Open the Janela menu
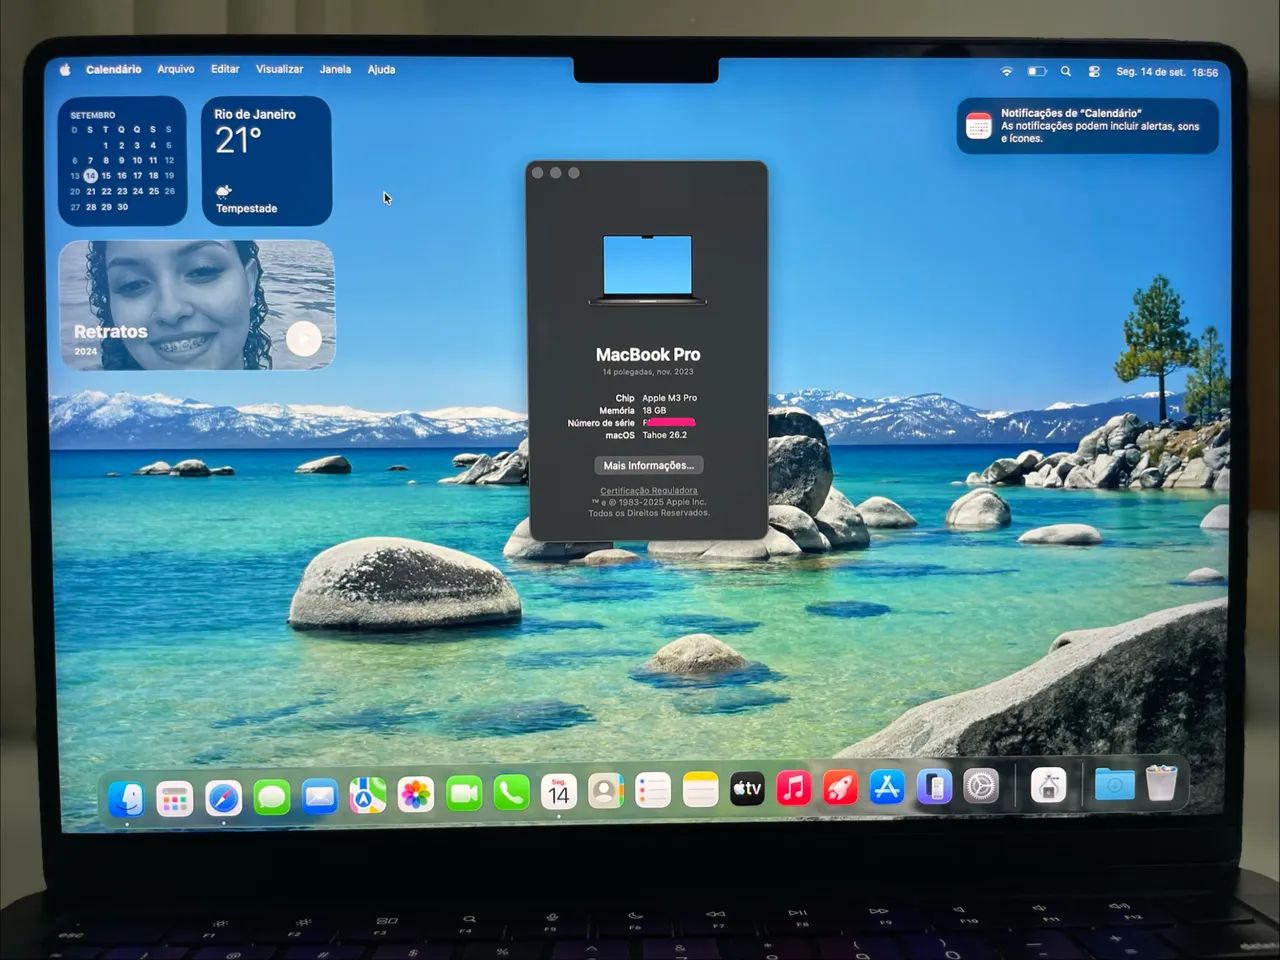The image size is (1280, 960). (335, 69)
